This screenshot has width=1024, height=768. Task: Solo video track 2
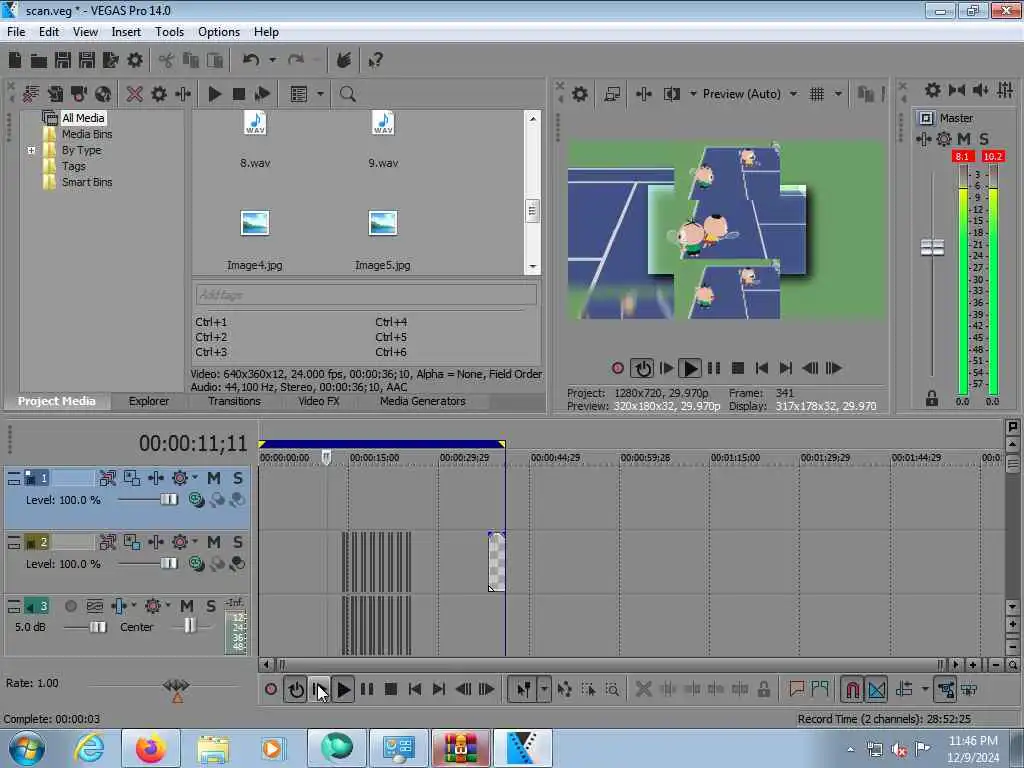click(x=238, y=542)
